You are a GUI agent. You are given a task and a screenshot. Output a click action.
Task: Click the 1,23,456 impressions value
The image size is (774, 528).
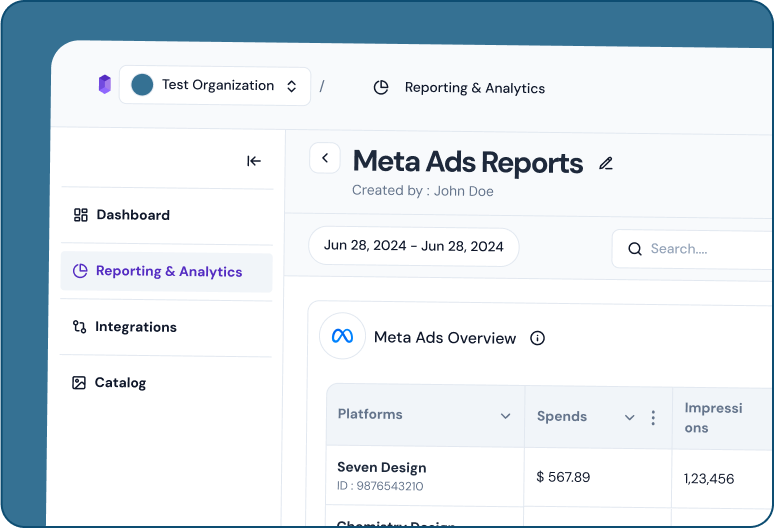click(x=709, y=479)
